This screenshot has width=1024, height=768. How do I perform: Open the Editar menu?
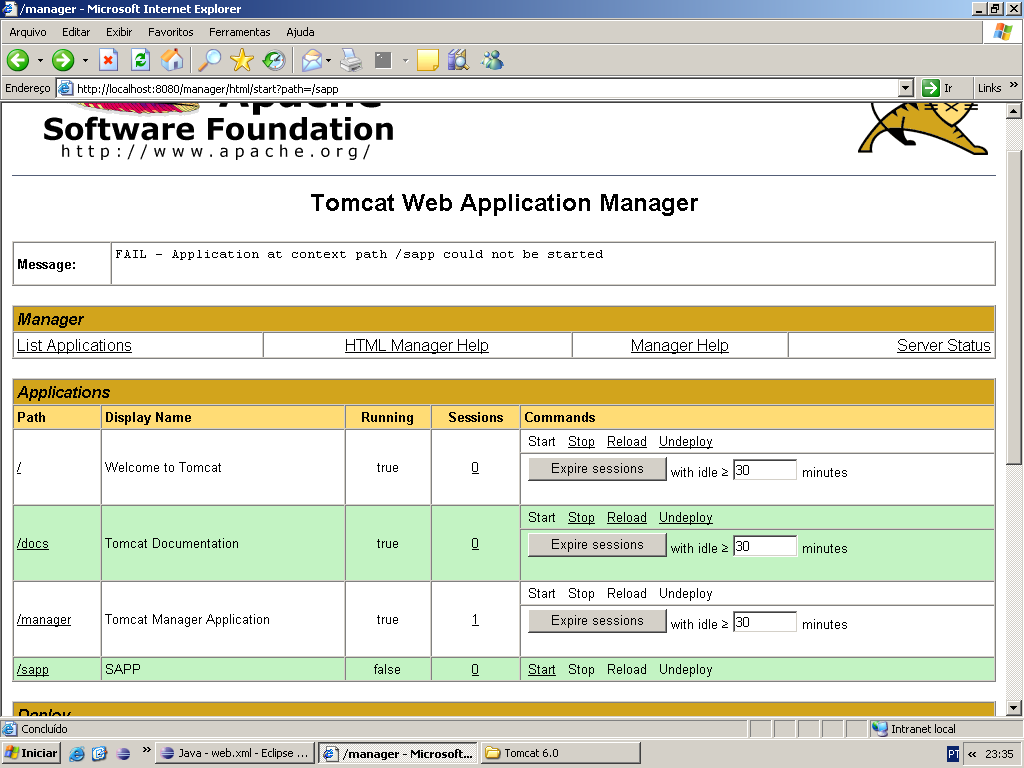pos(76,32)
